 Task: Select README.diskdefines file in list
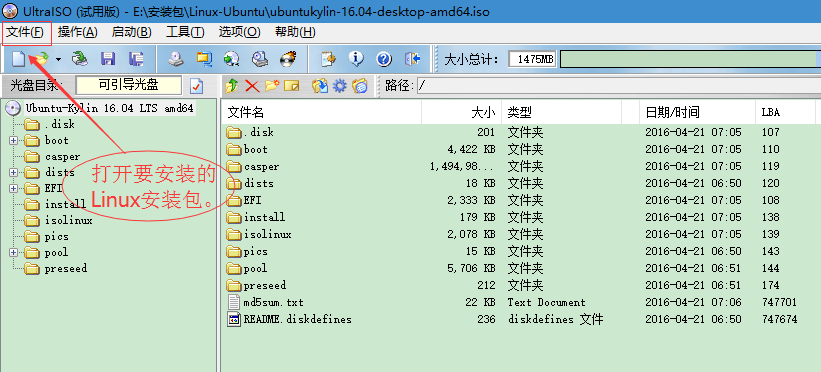[518, 319]
